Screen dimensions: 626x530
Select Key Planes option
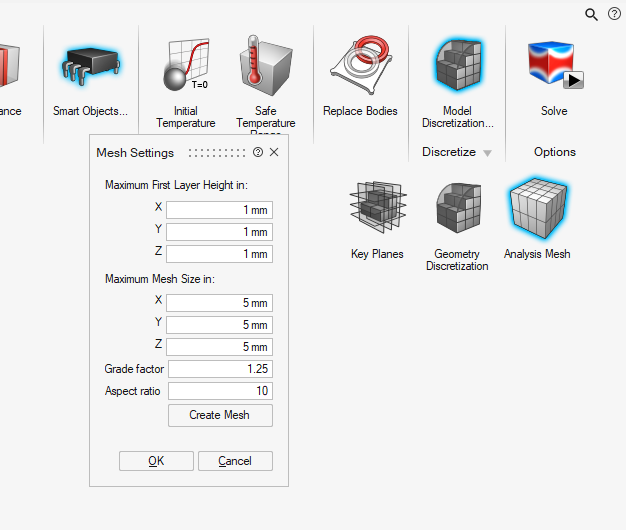377,220
